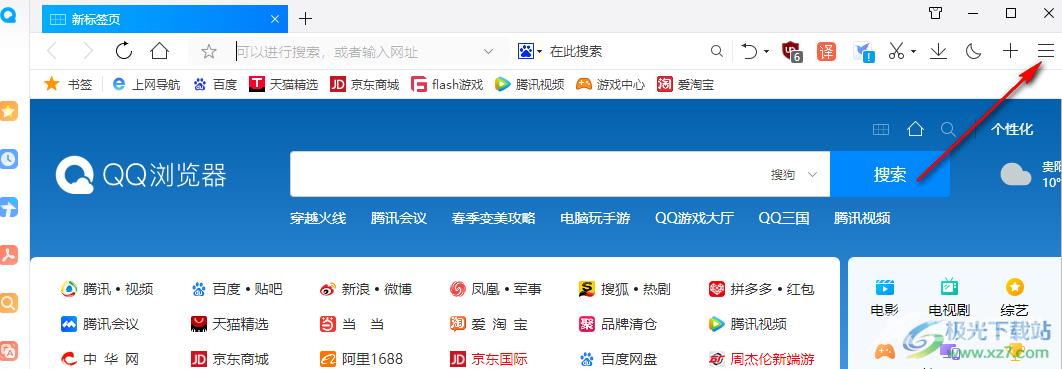
Task: Open the 游戏中心 bookmark
Action: [x=610, y=85]
